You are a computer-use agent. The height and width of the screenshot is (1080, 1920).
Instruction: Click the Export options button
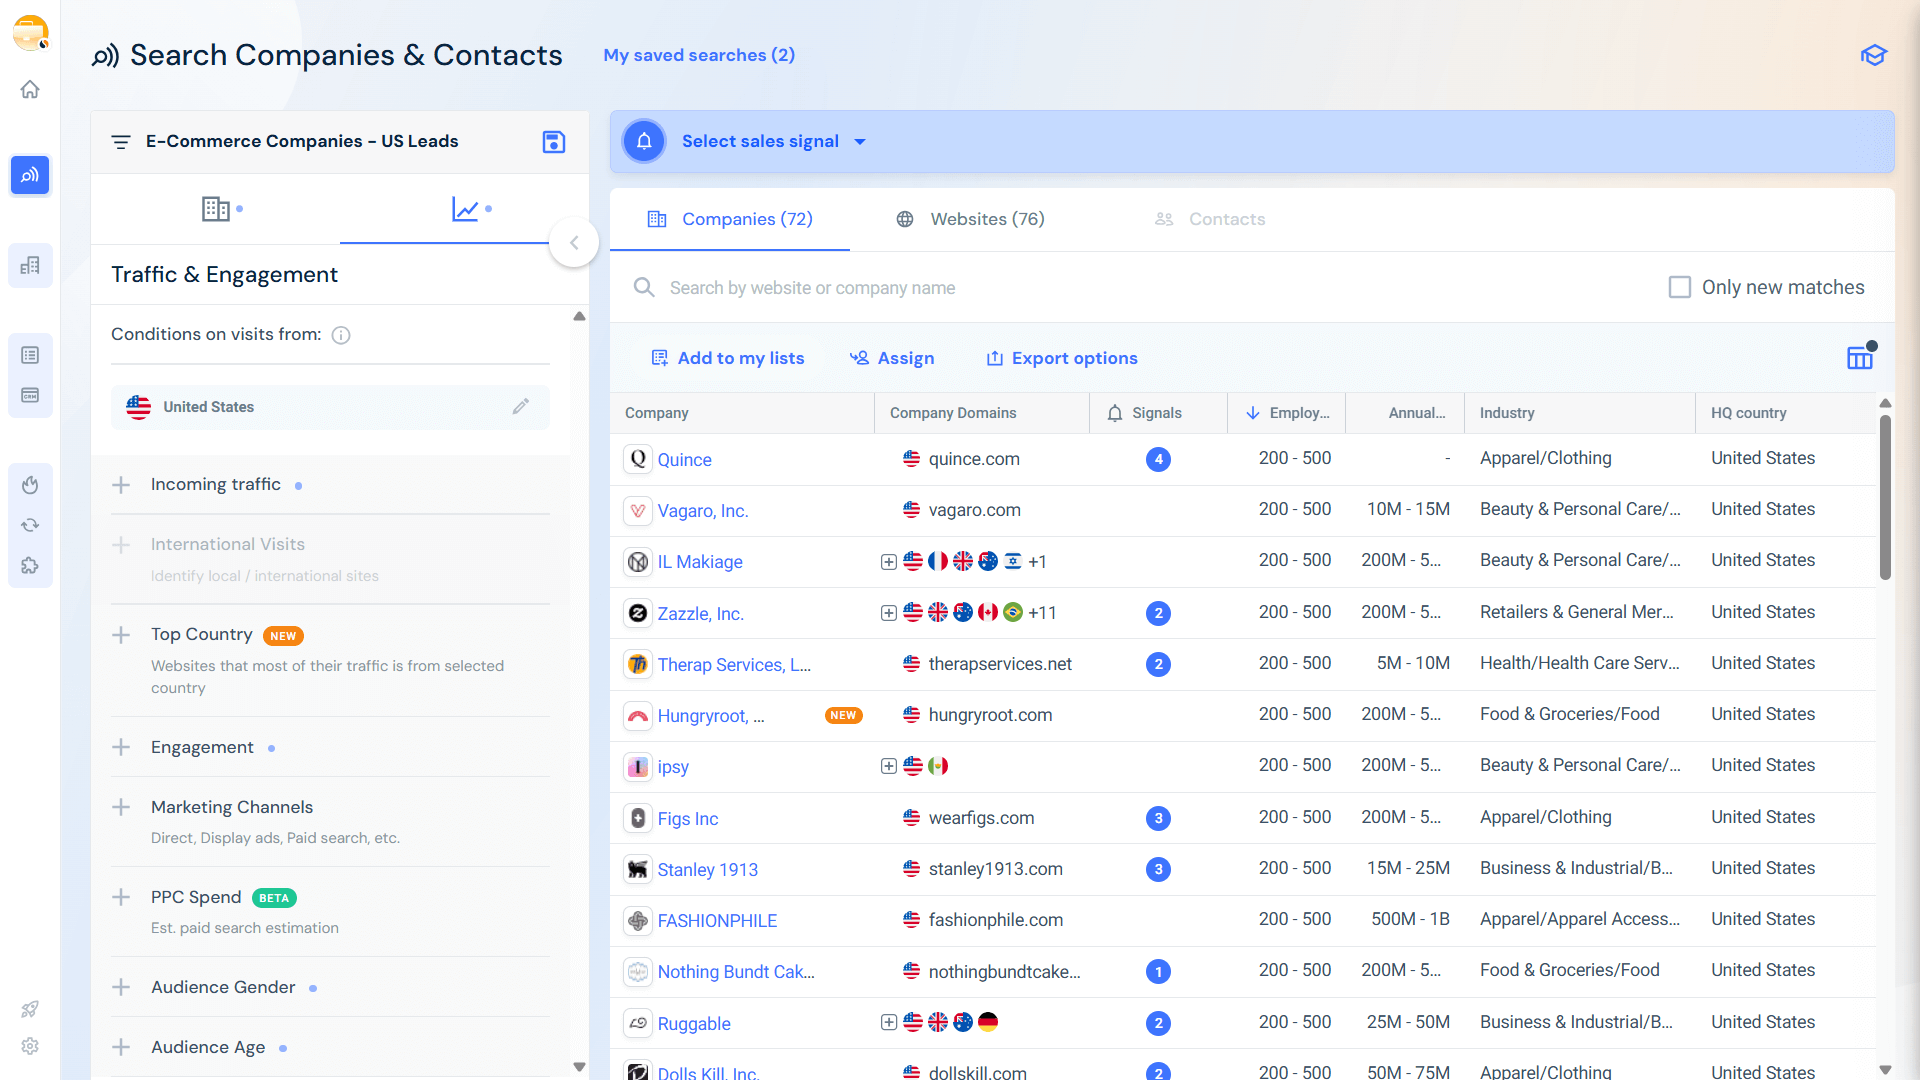point(1061,357)
